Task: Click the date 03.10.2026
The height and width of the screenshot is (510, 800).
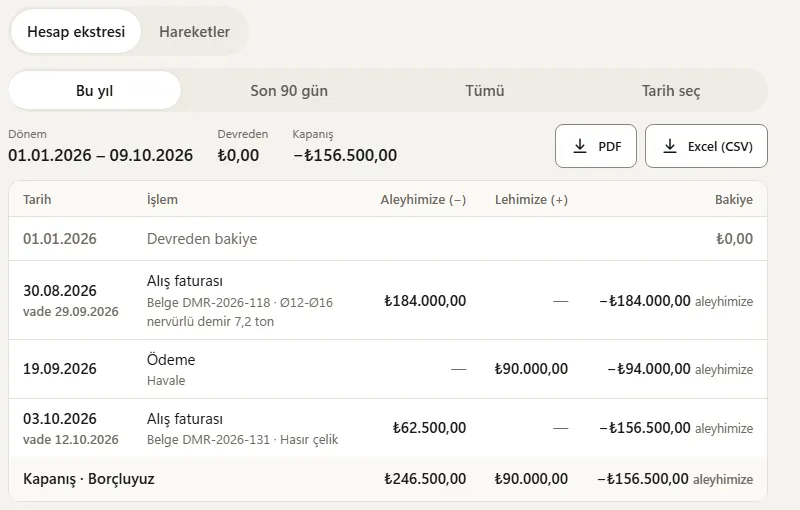Action: (60, 419)
